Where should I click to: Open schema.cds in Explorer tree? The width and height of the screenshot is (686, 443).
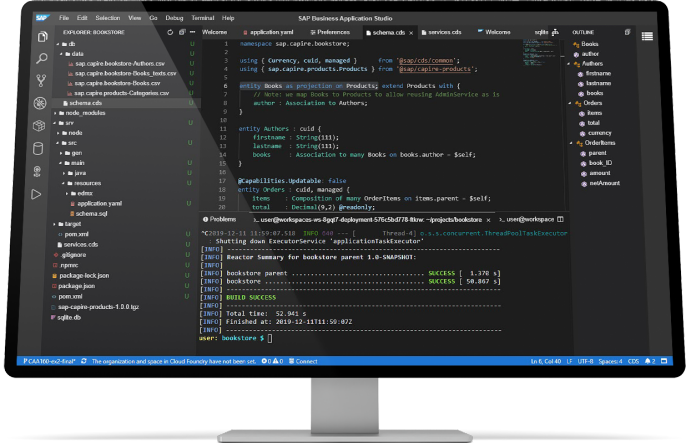pyautogui.click(x=83, y=103)
